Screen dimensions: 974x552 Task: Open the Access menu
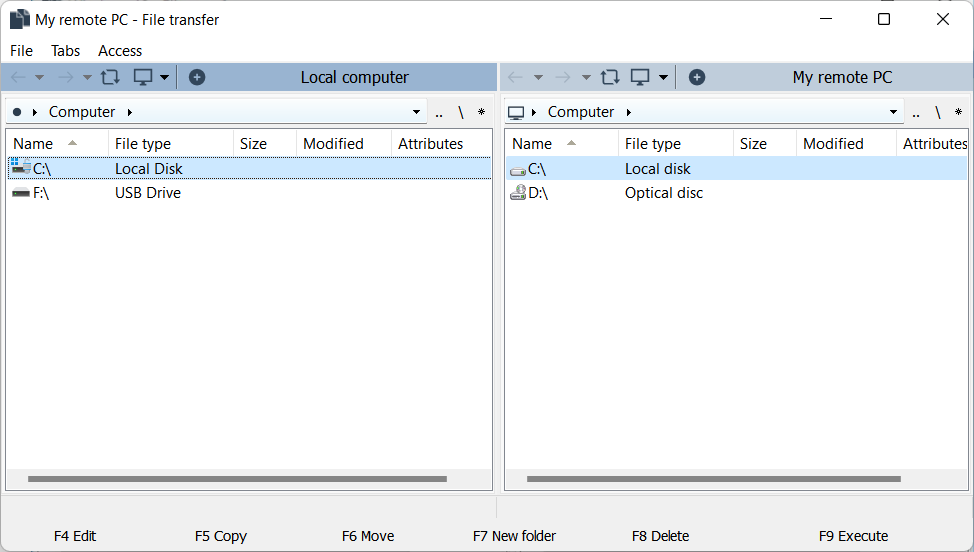point(120,50)
